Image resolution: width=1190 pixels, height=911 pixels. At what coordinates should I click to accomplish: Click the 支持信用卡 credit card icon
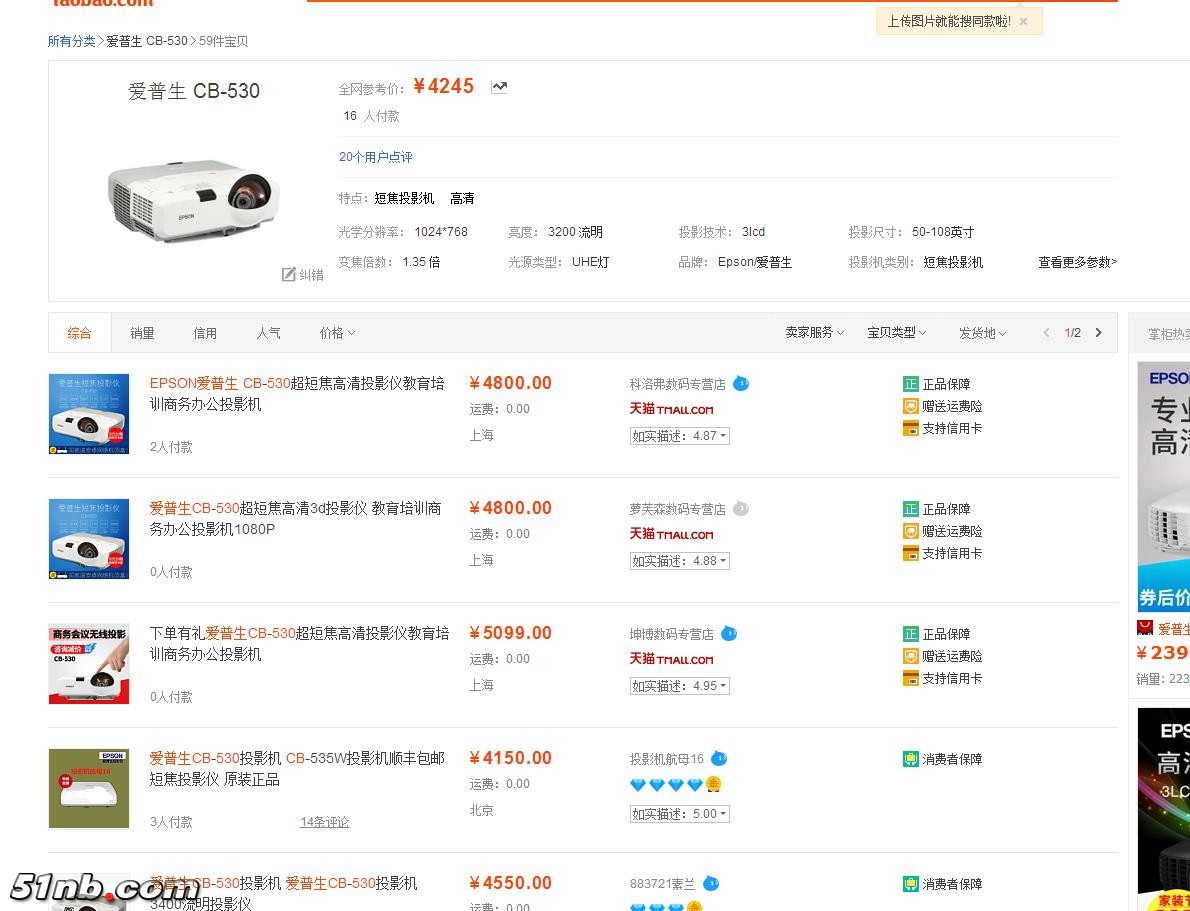(x=909, y=428)
